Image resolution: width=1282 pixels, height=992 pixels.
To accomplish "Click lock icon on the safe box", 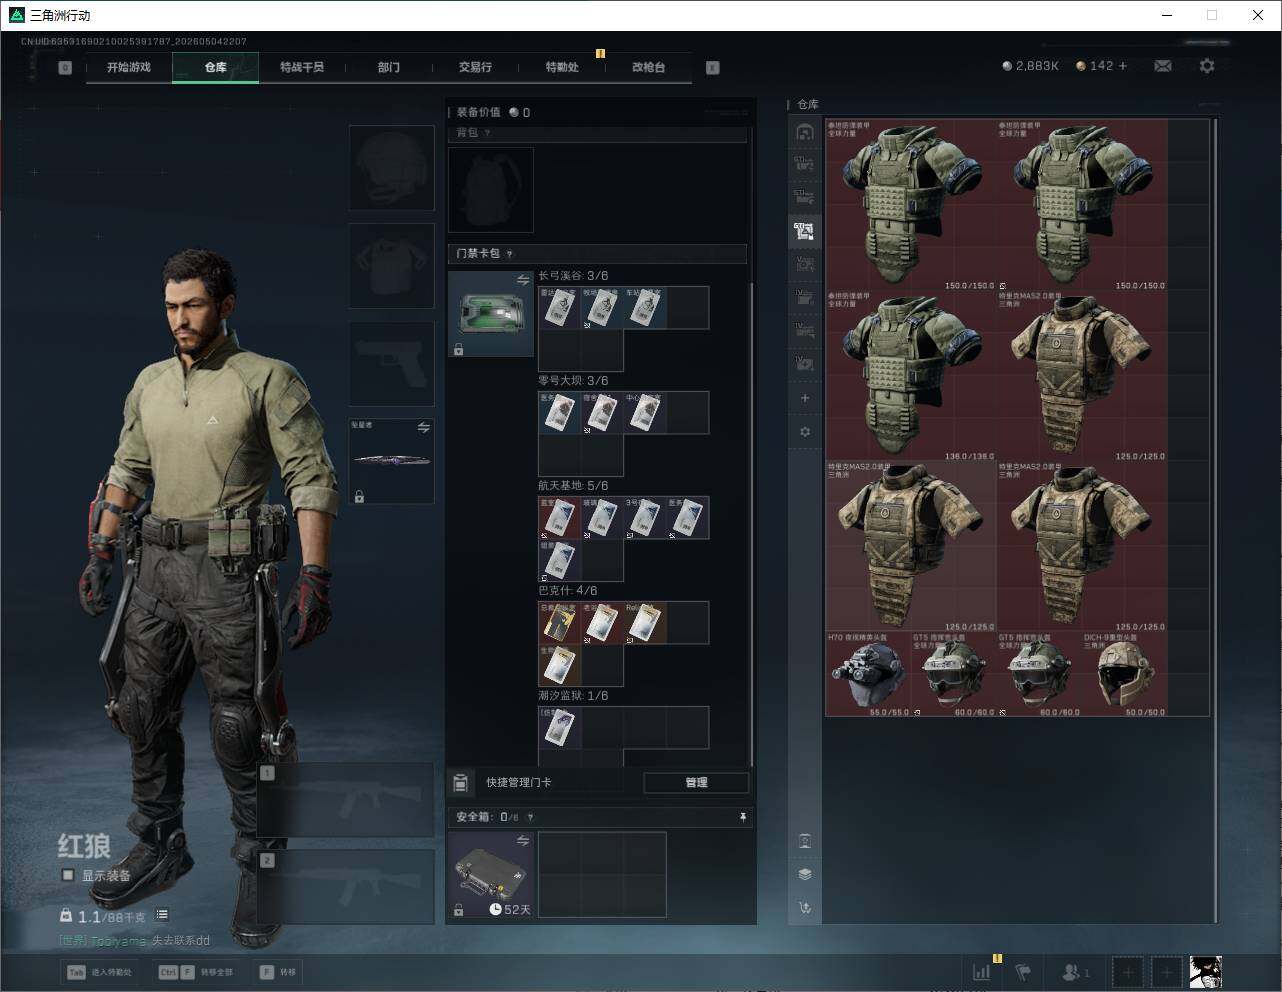I will [459, 910].
